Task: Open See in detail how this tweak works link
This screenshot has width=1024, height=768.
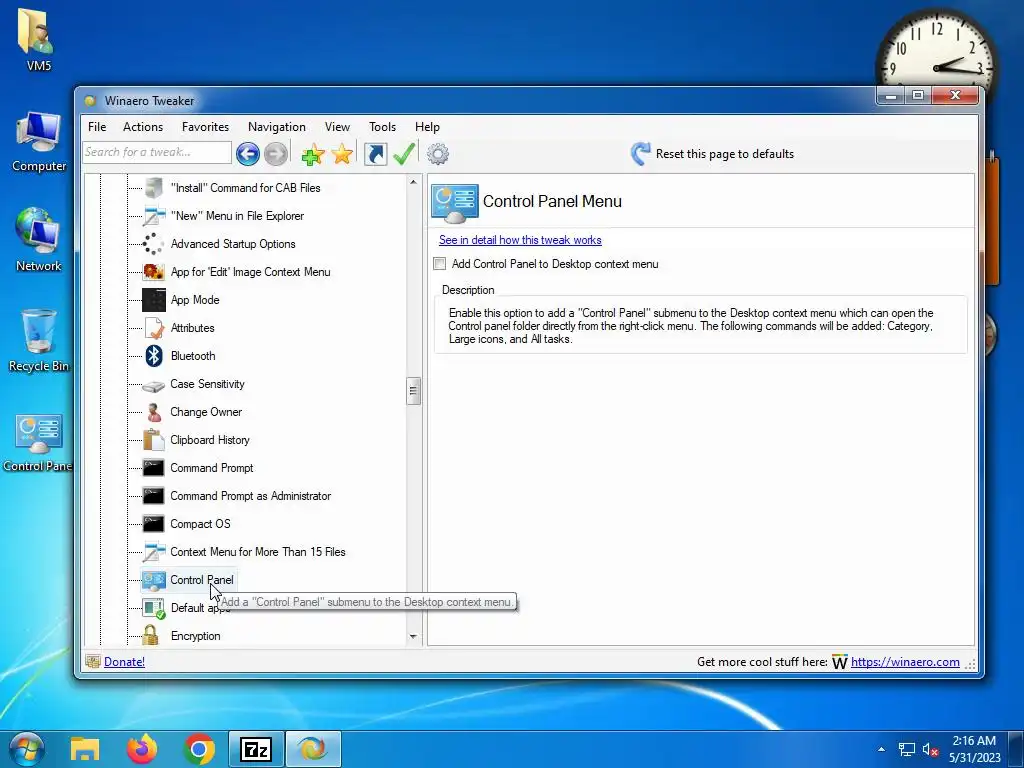Action: coord(520,240)
